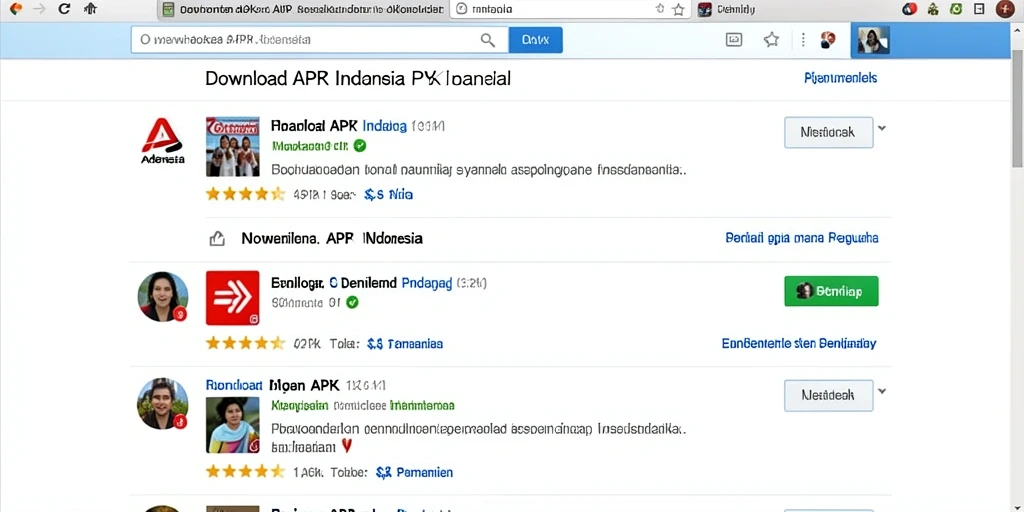Image resolution: width=1024 pixels, height=512 pixels.
Task: Click the Nesidenk button in third result
Action: [x=828, y=395]
